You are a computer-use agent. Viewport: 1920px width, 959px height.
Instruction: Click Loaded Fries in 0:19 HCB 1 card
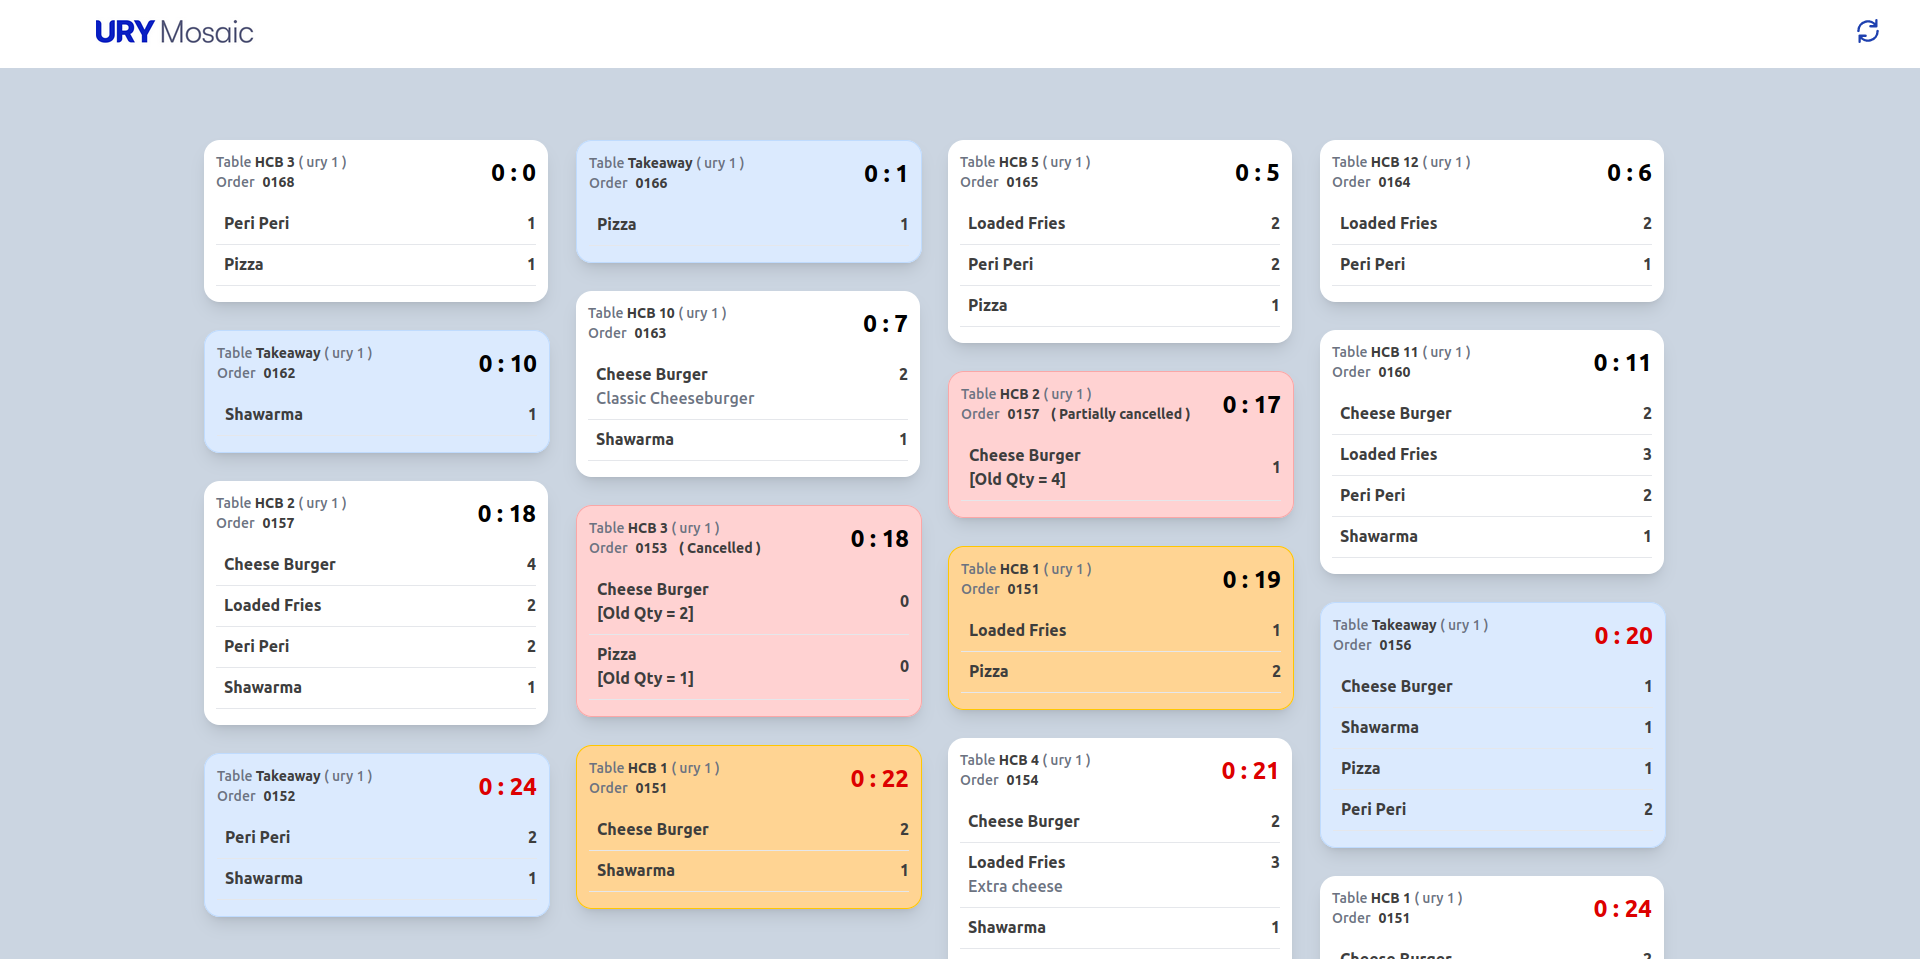tap(1120, 630)
